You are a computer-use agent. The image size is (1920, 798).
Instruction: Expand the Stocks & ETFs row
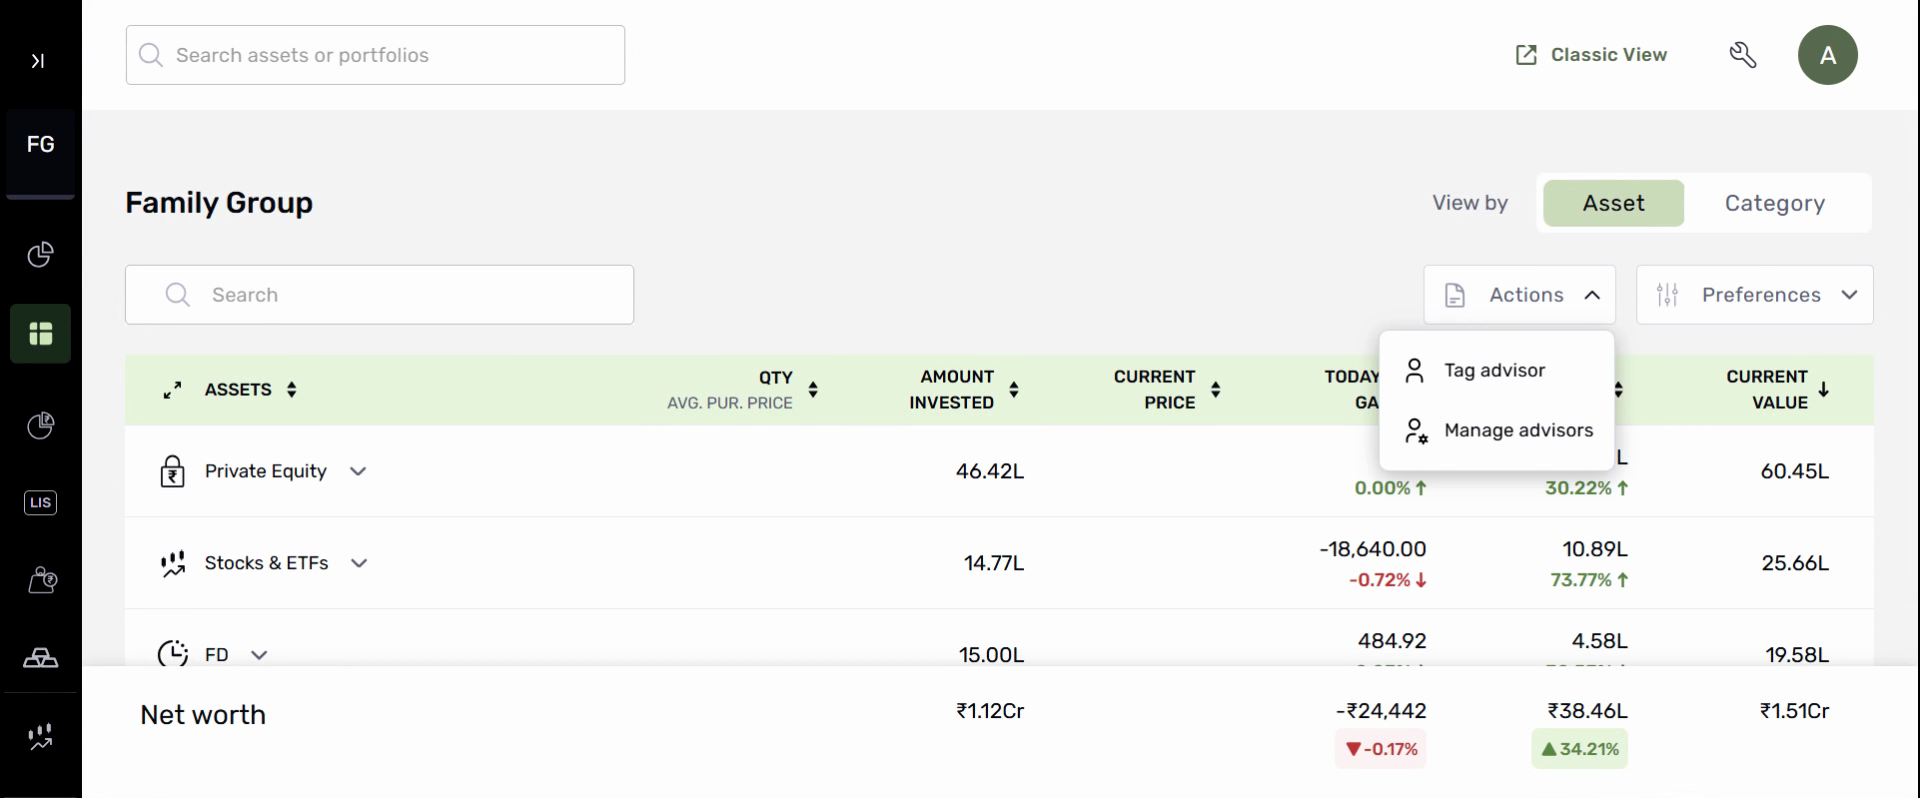(x=359, y=563)
